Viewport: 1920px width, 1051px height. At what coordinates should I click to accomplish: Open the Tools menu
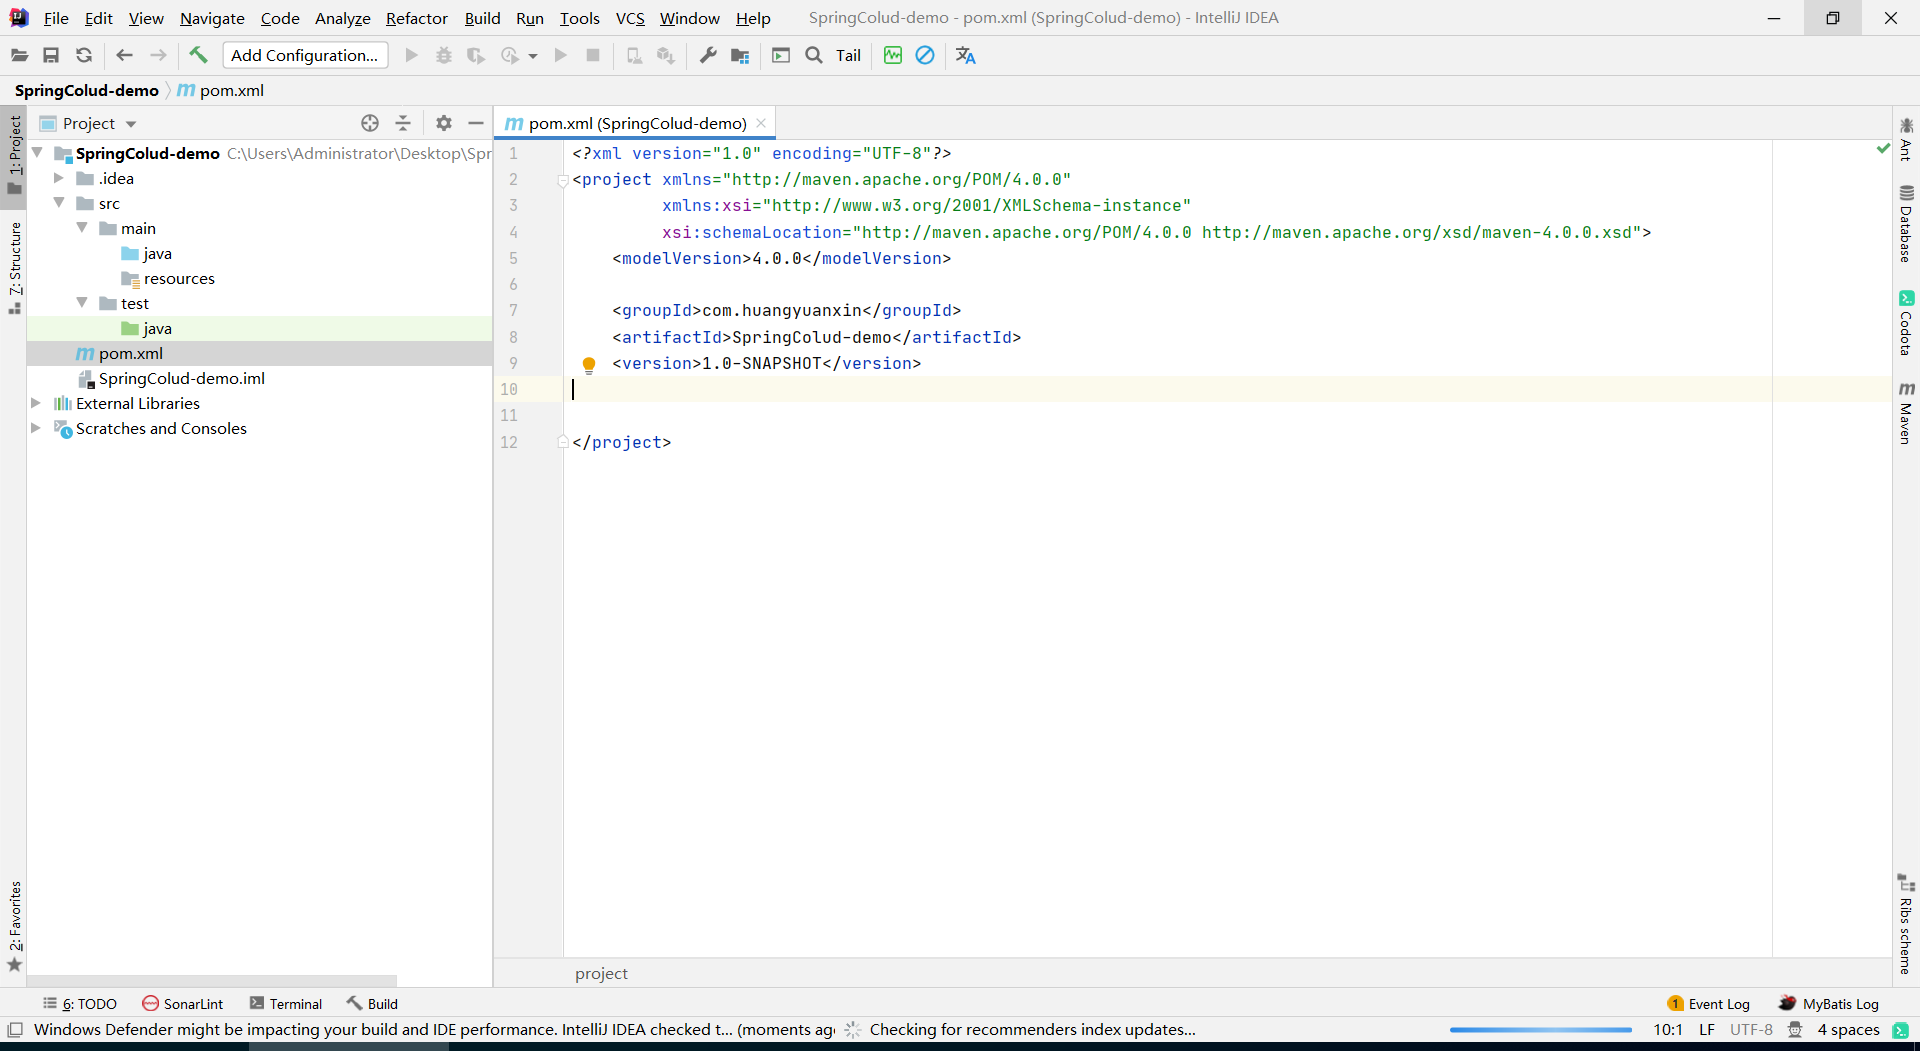(x=579, y=18)
